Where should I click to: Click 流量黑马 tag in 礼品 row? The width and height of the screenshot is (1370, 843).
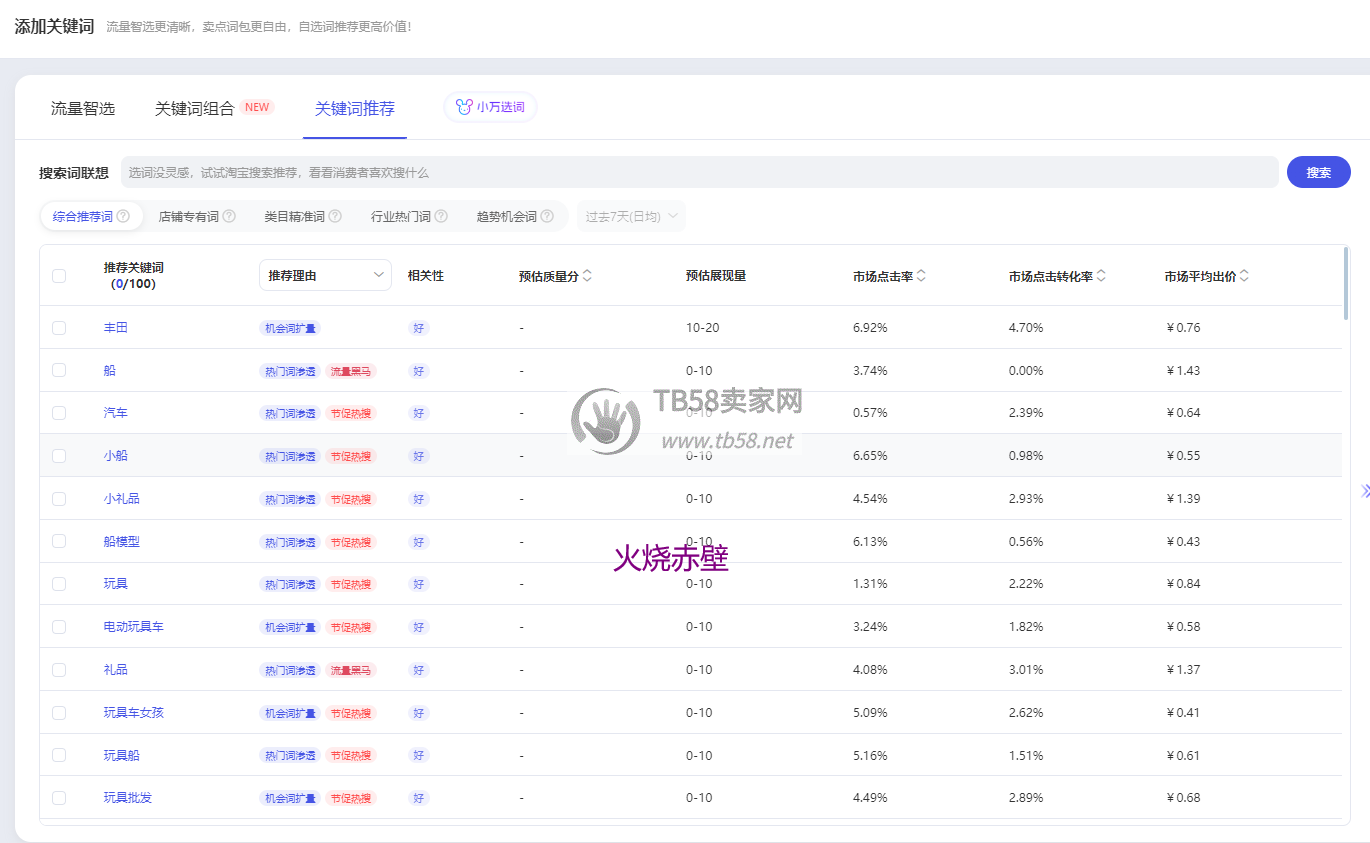click(351, 670)
